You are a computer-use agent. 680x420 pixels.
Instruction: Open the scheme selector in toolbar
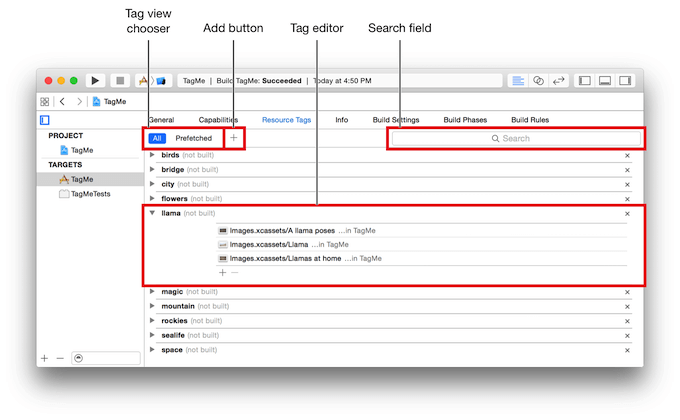pos(153,81)
